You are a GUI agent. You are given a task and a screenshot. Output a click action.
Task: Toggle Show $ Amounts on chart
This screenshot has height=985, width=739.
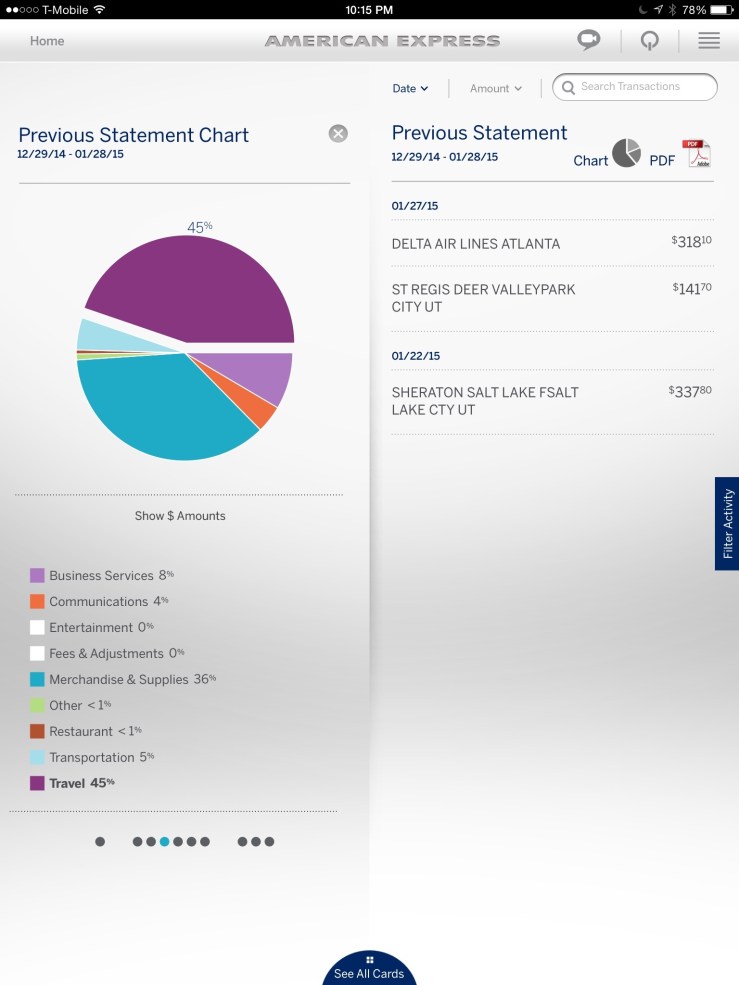click(x=180, y=516)
